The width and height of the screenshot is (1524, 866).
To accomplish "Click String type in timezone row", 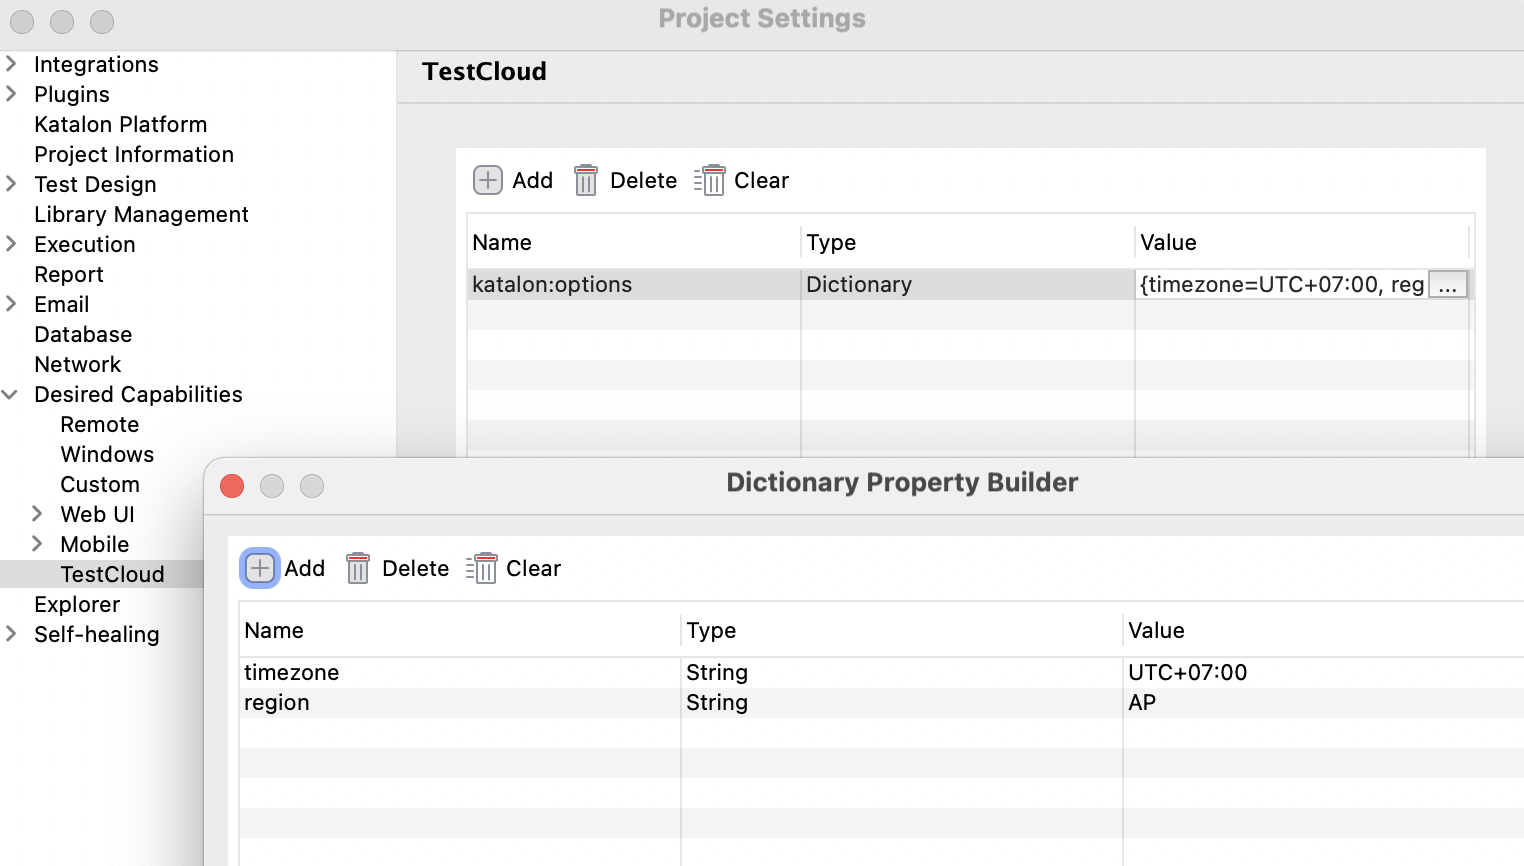I will tap(902, 672).
